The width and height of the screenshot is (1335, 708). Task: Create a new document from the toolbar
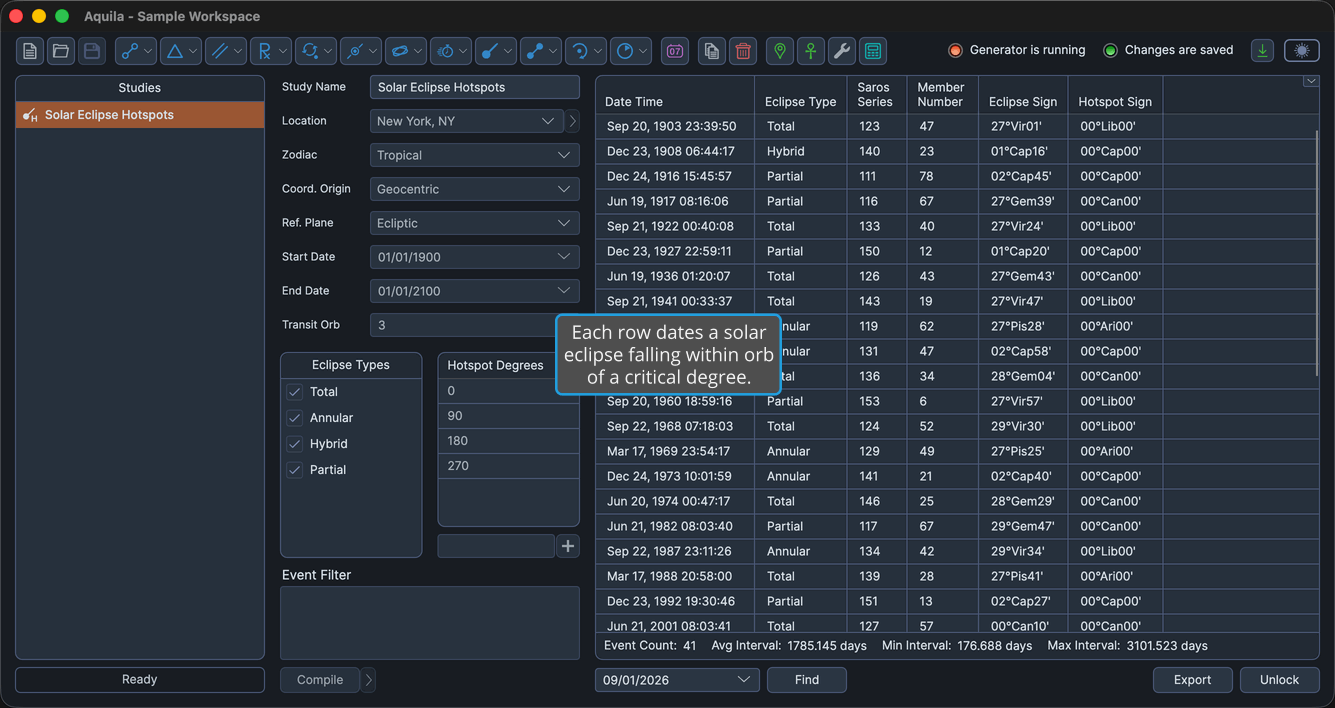(x=30, y=51)
